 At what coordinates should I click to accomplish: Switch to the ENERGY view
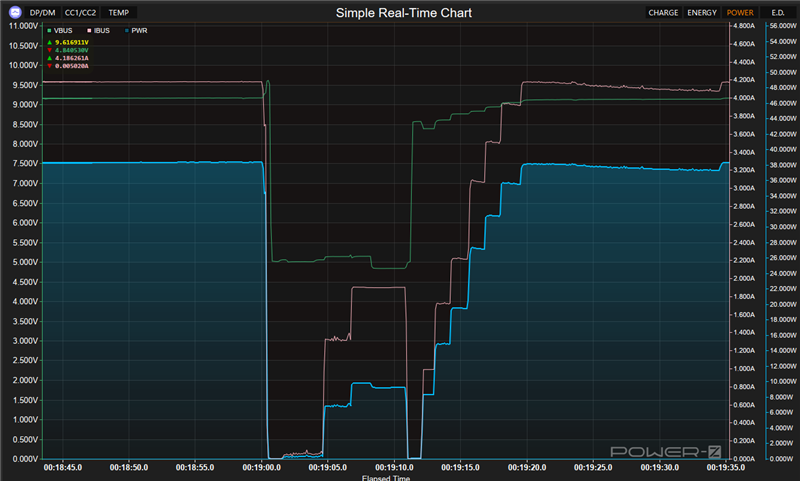(702, 13)
